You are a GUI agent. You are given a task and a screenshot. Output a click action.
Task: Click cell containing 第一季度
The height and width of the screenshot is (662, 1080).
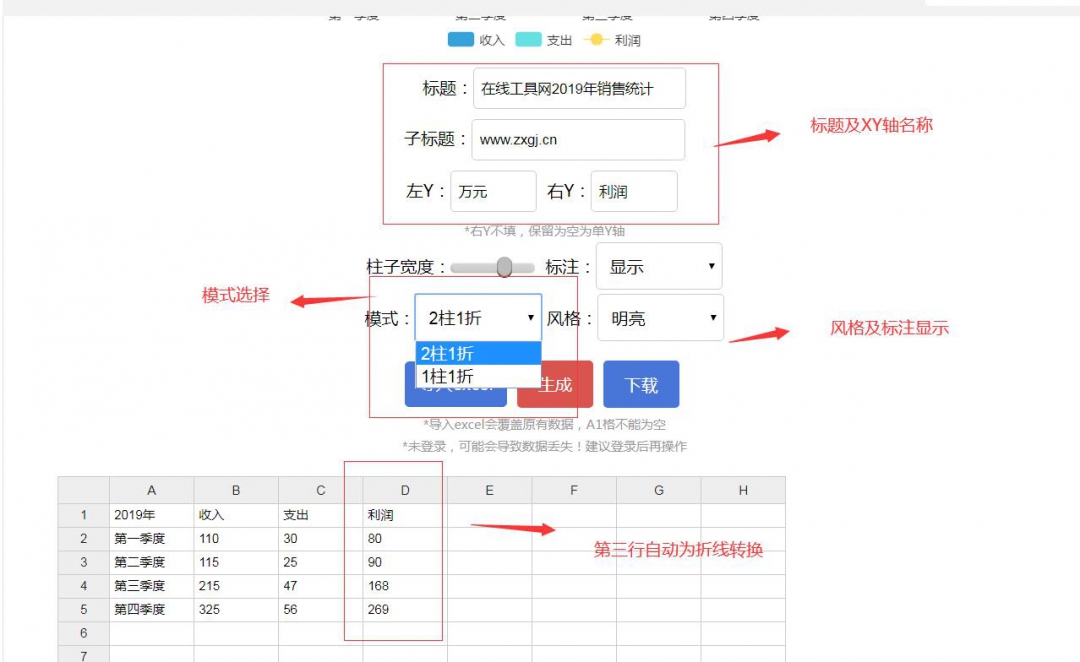click(x=151, y=538)
